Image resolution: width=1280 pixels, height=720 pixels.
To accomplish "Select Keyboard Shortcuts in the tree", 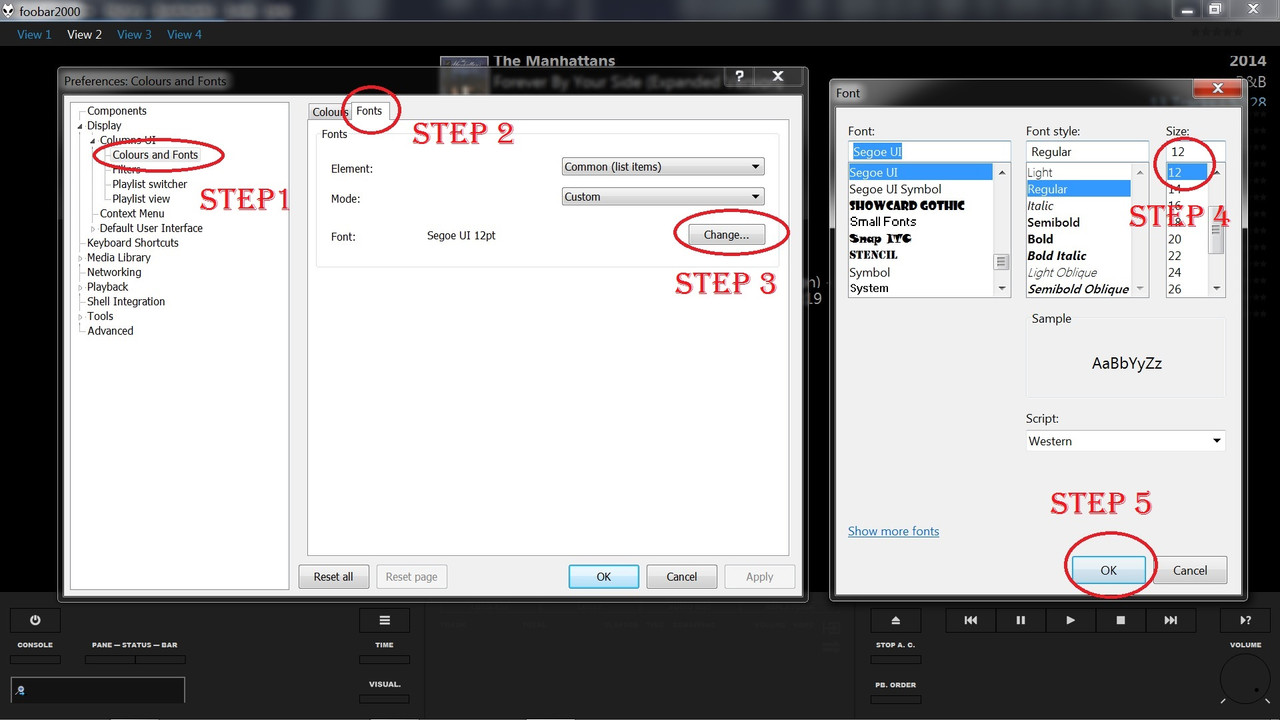I will pyautogui.click(x=133, y=243).
